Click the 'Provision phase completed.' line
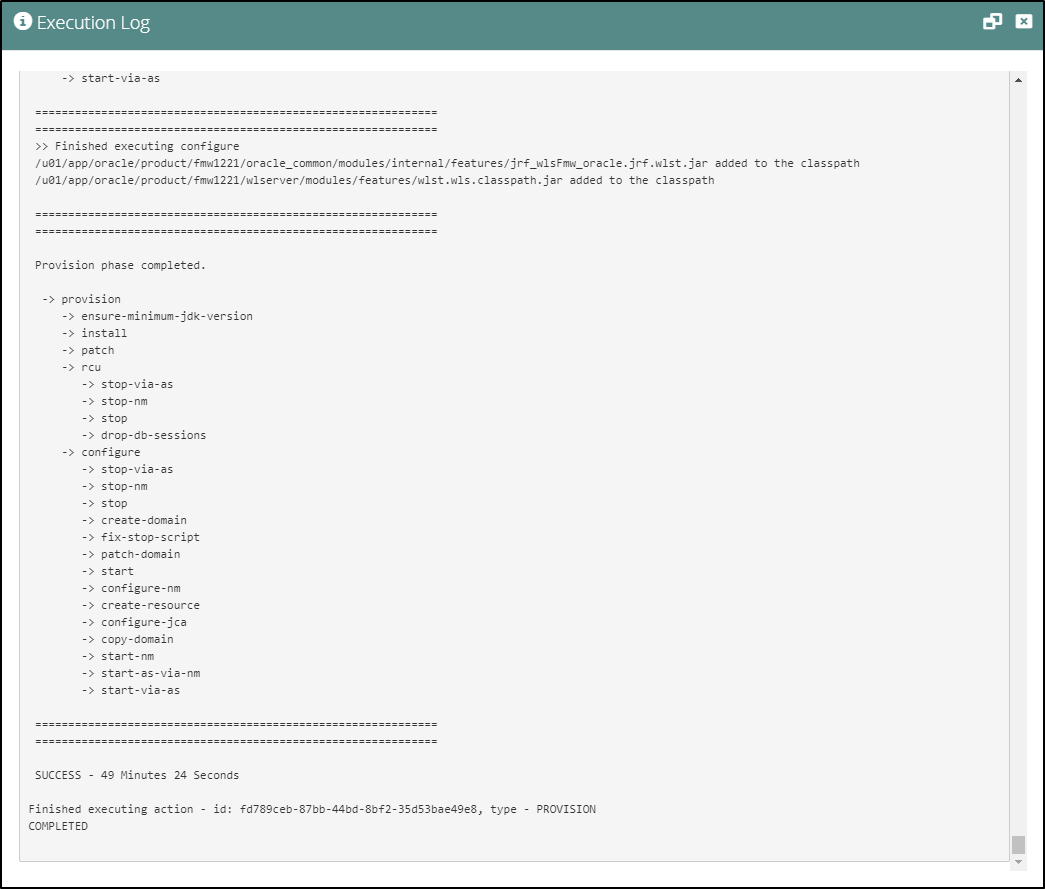Screen dimensions: 1045x889 click(x=120, y=265)
